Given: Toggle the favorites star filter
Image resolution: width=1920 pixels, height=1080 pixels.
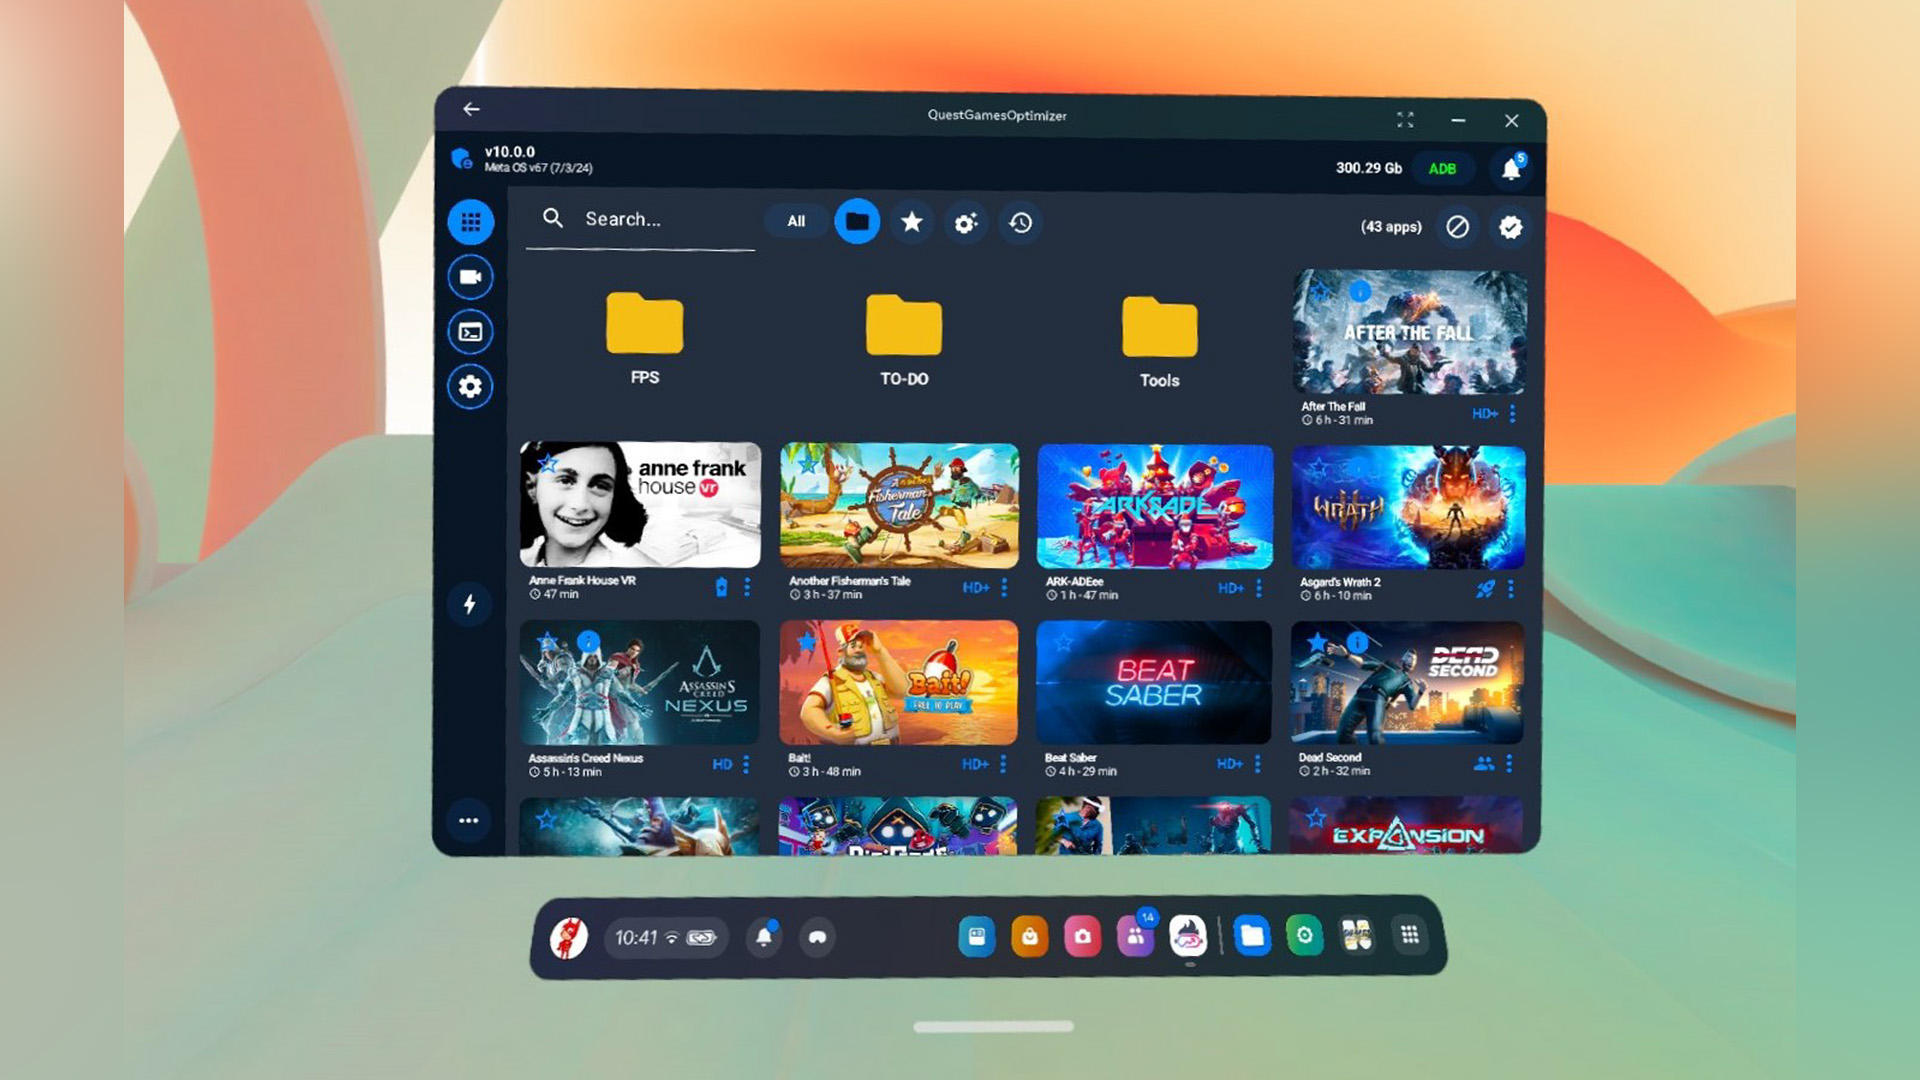Looking at the screenshot, I should pos(911,223).
